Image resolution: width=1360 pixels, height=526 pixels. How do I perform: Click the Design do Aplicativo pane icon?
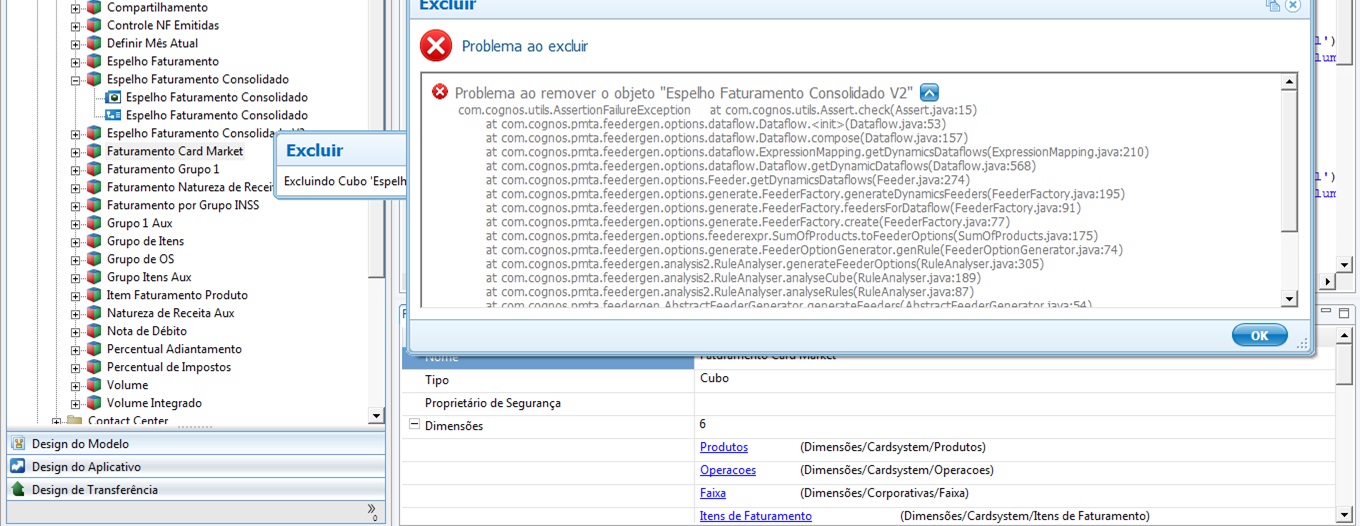click(x=18, y=467)
